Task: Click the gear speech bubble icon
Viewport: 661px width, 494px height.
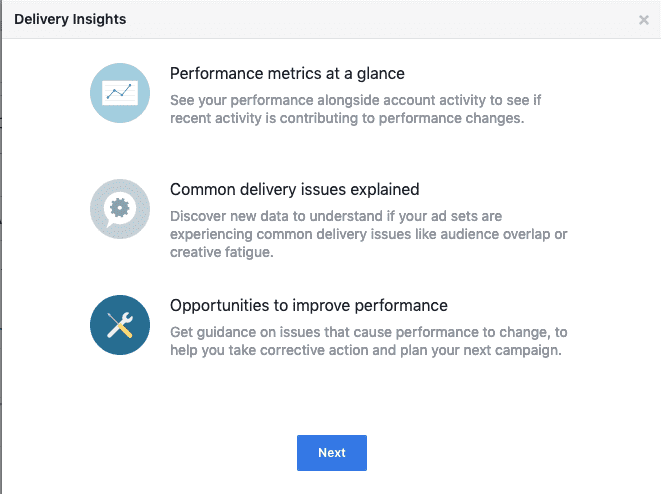Action: (x=120, y=208)
